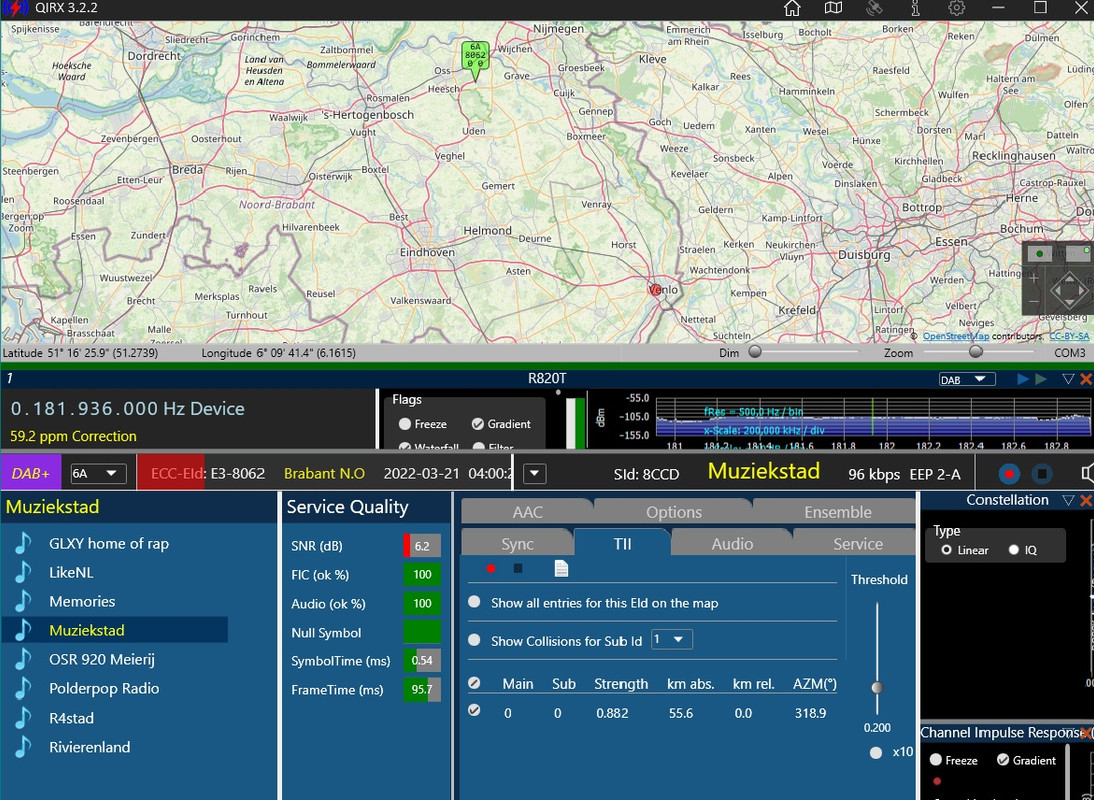Image resolution: width=1094 pixels, height=800 pixels.
Task: Switch to the AAC tab
Action: point(527,512)
